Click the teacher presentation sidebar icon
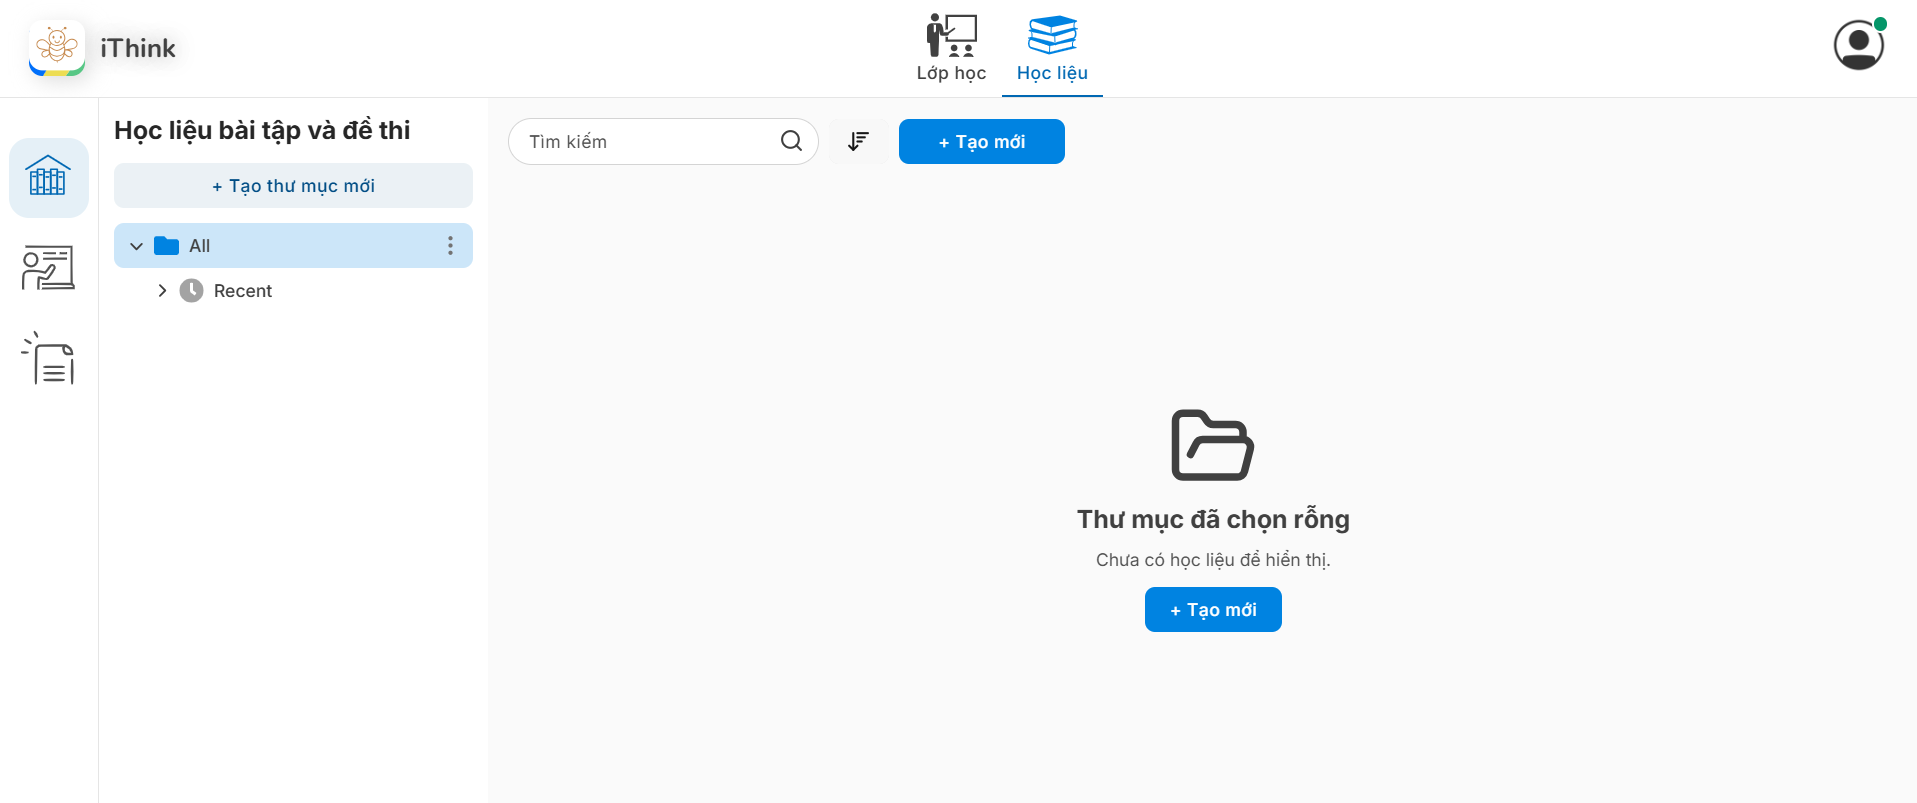 [48, 268]
